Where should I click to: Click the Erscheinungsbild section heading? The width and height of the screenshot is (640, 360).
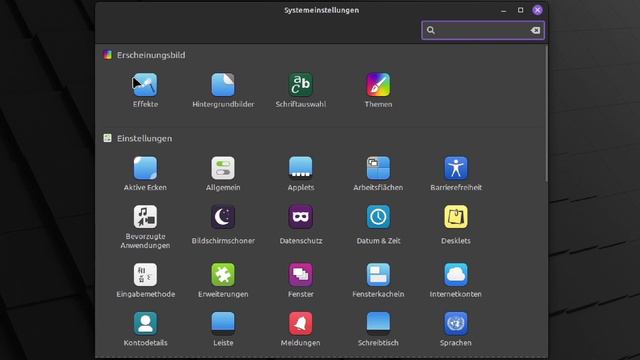coord(151,55)
